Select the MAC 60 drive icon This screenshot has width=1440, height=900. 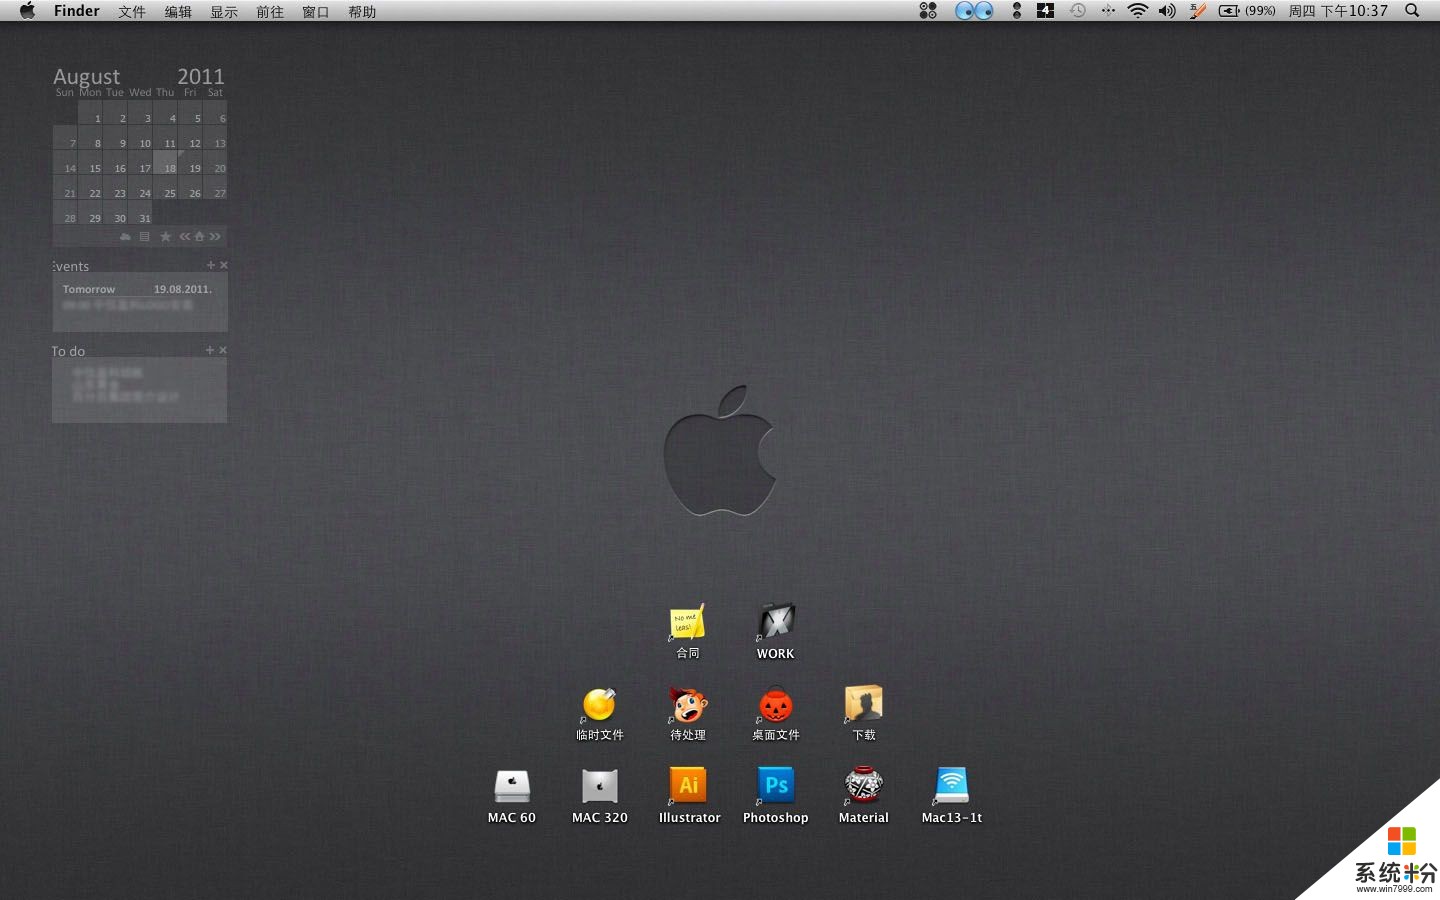[512, 786]
